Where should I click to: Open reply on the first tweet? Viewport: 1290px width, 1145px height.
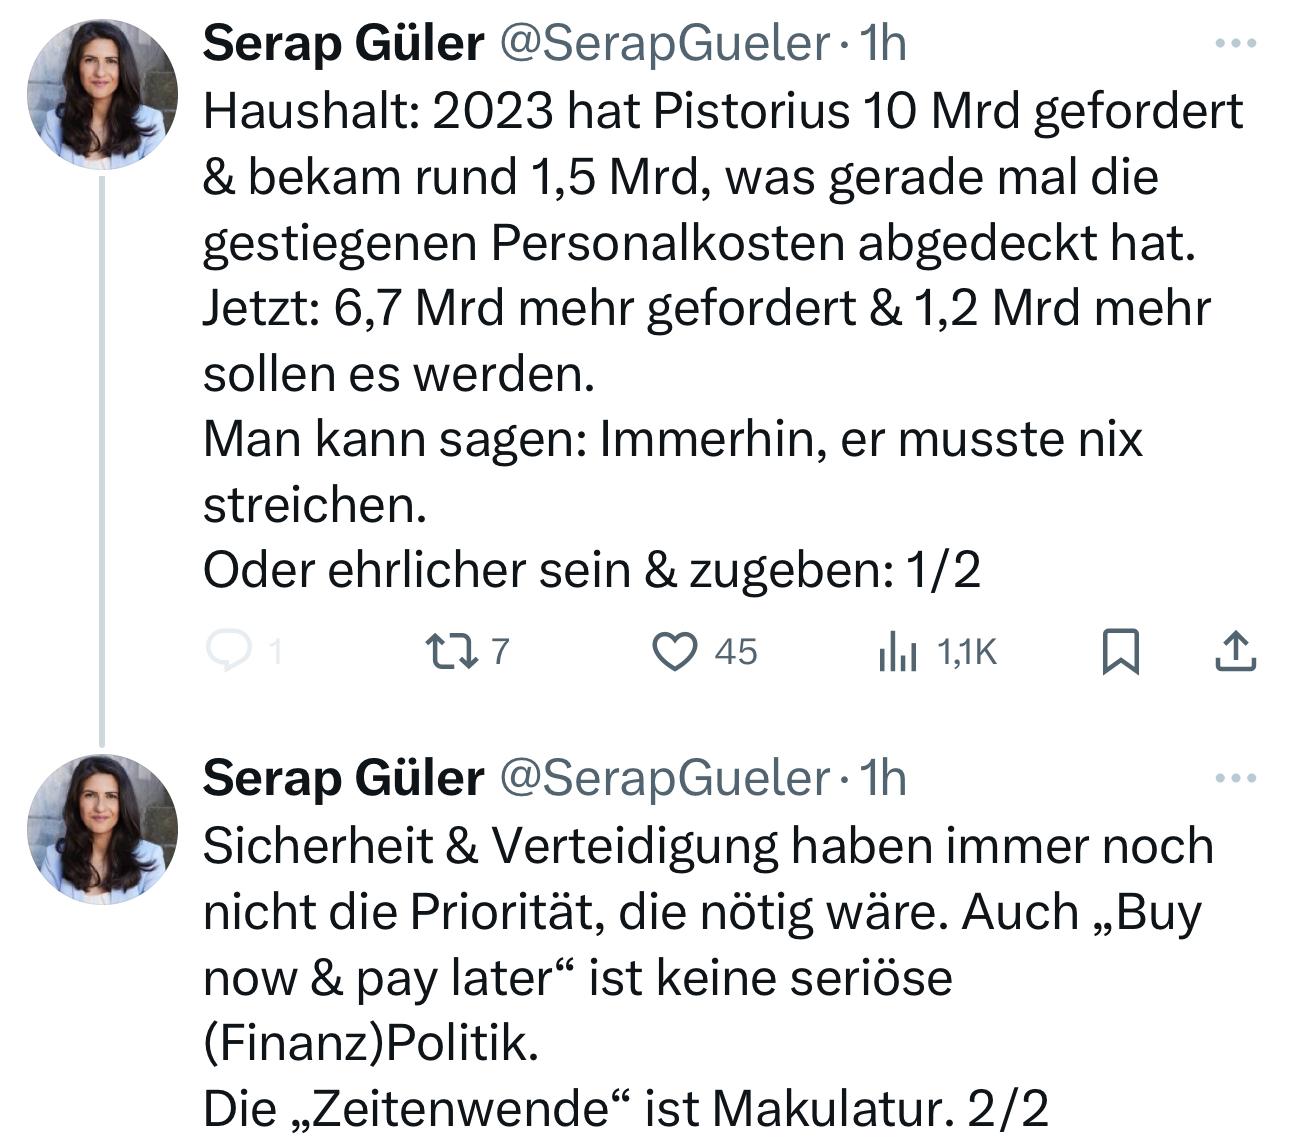tap(226, 652)
